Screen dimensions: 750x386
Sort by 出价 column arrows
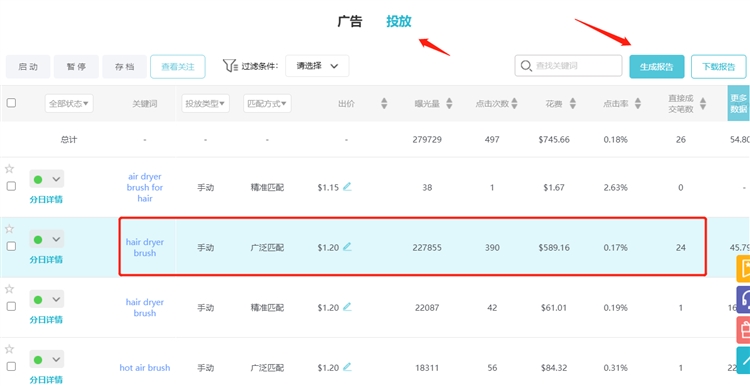[x=384, y=103]
